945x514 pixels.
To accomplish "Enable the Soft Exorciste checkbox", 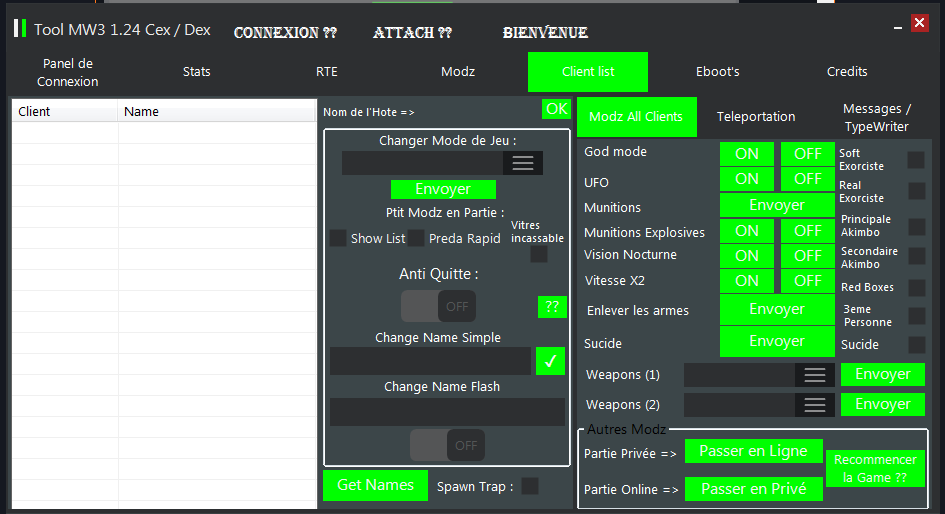I will click(x=916, y=160).
